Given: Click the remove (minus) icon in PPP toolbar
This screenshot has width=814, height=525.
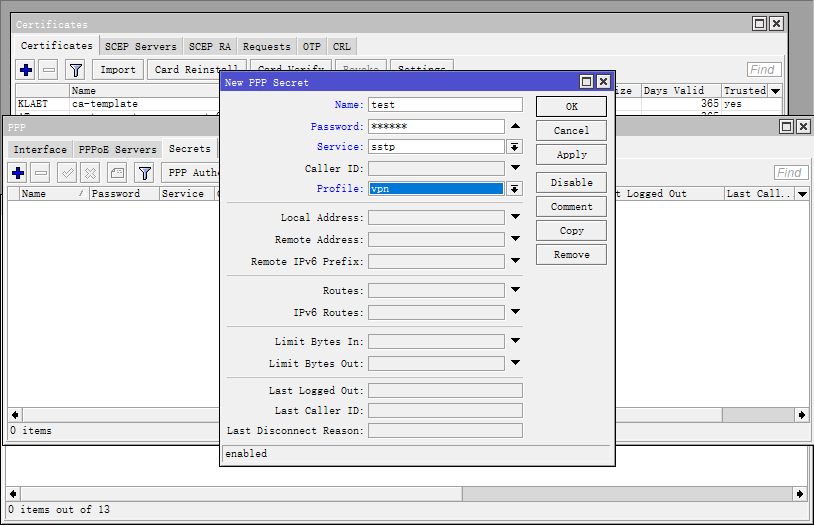Looking at the screenshot, I should pyautogui.click(x=41, y=173).
